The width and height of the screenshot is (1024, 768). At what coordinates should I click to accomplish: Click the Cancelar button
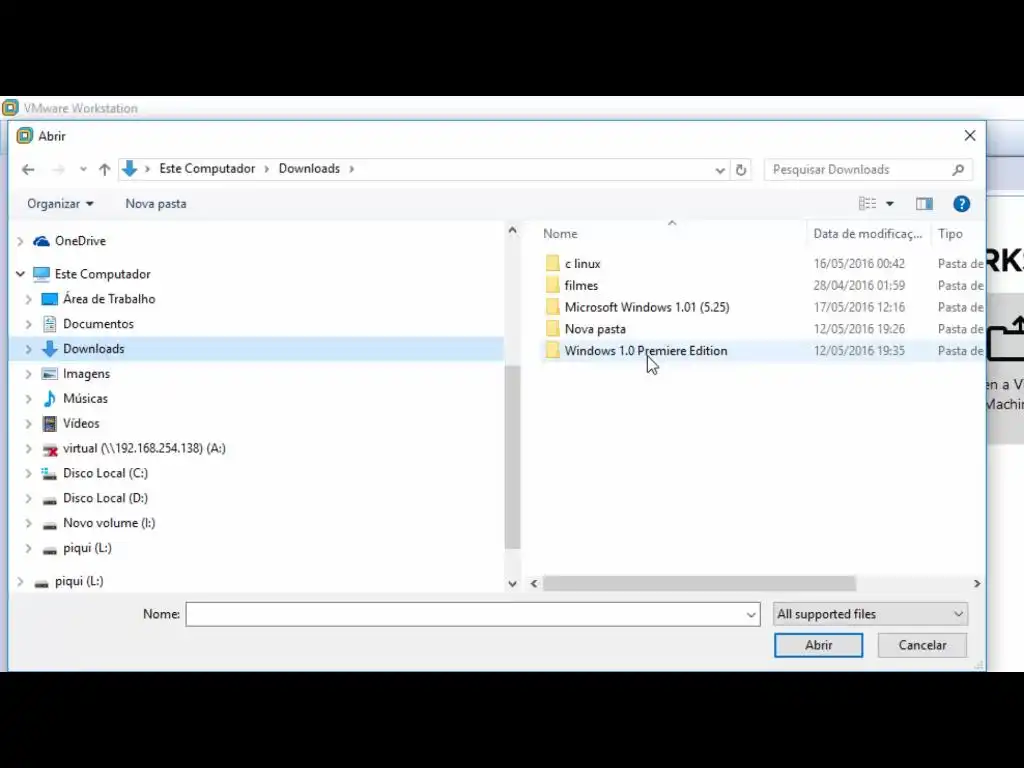pyautogui.click(x=922, y=645)
